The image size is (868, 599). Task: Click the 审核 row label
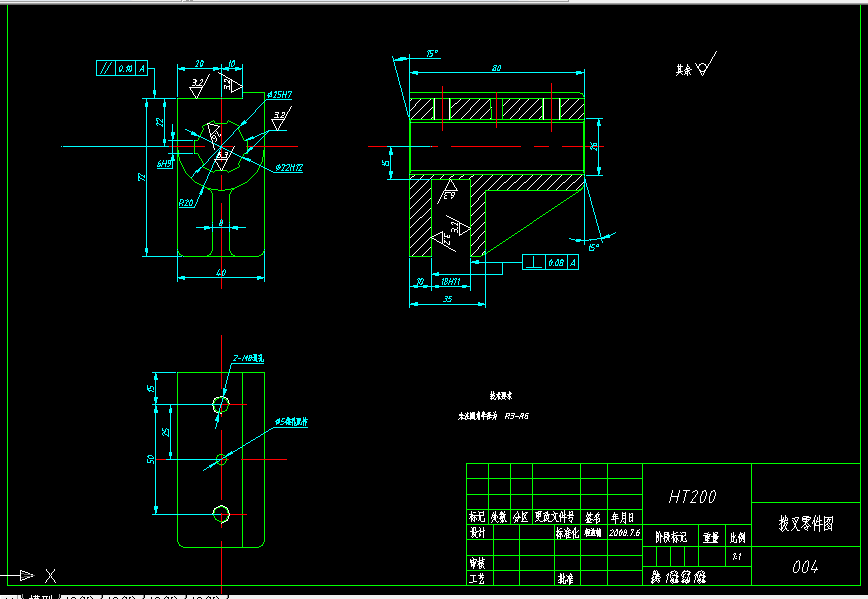tap(477, 563)
